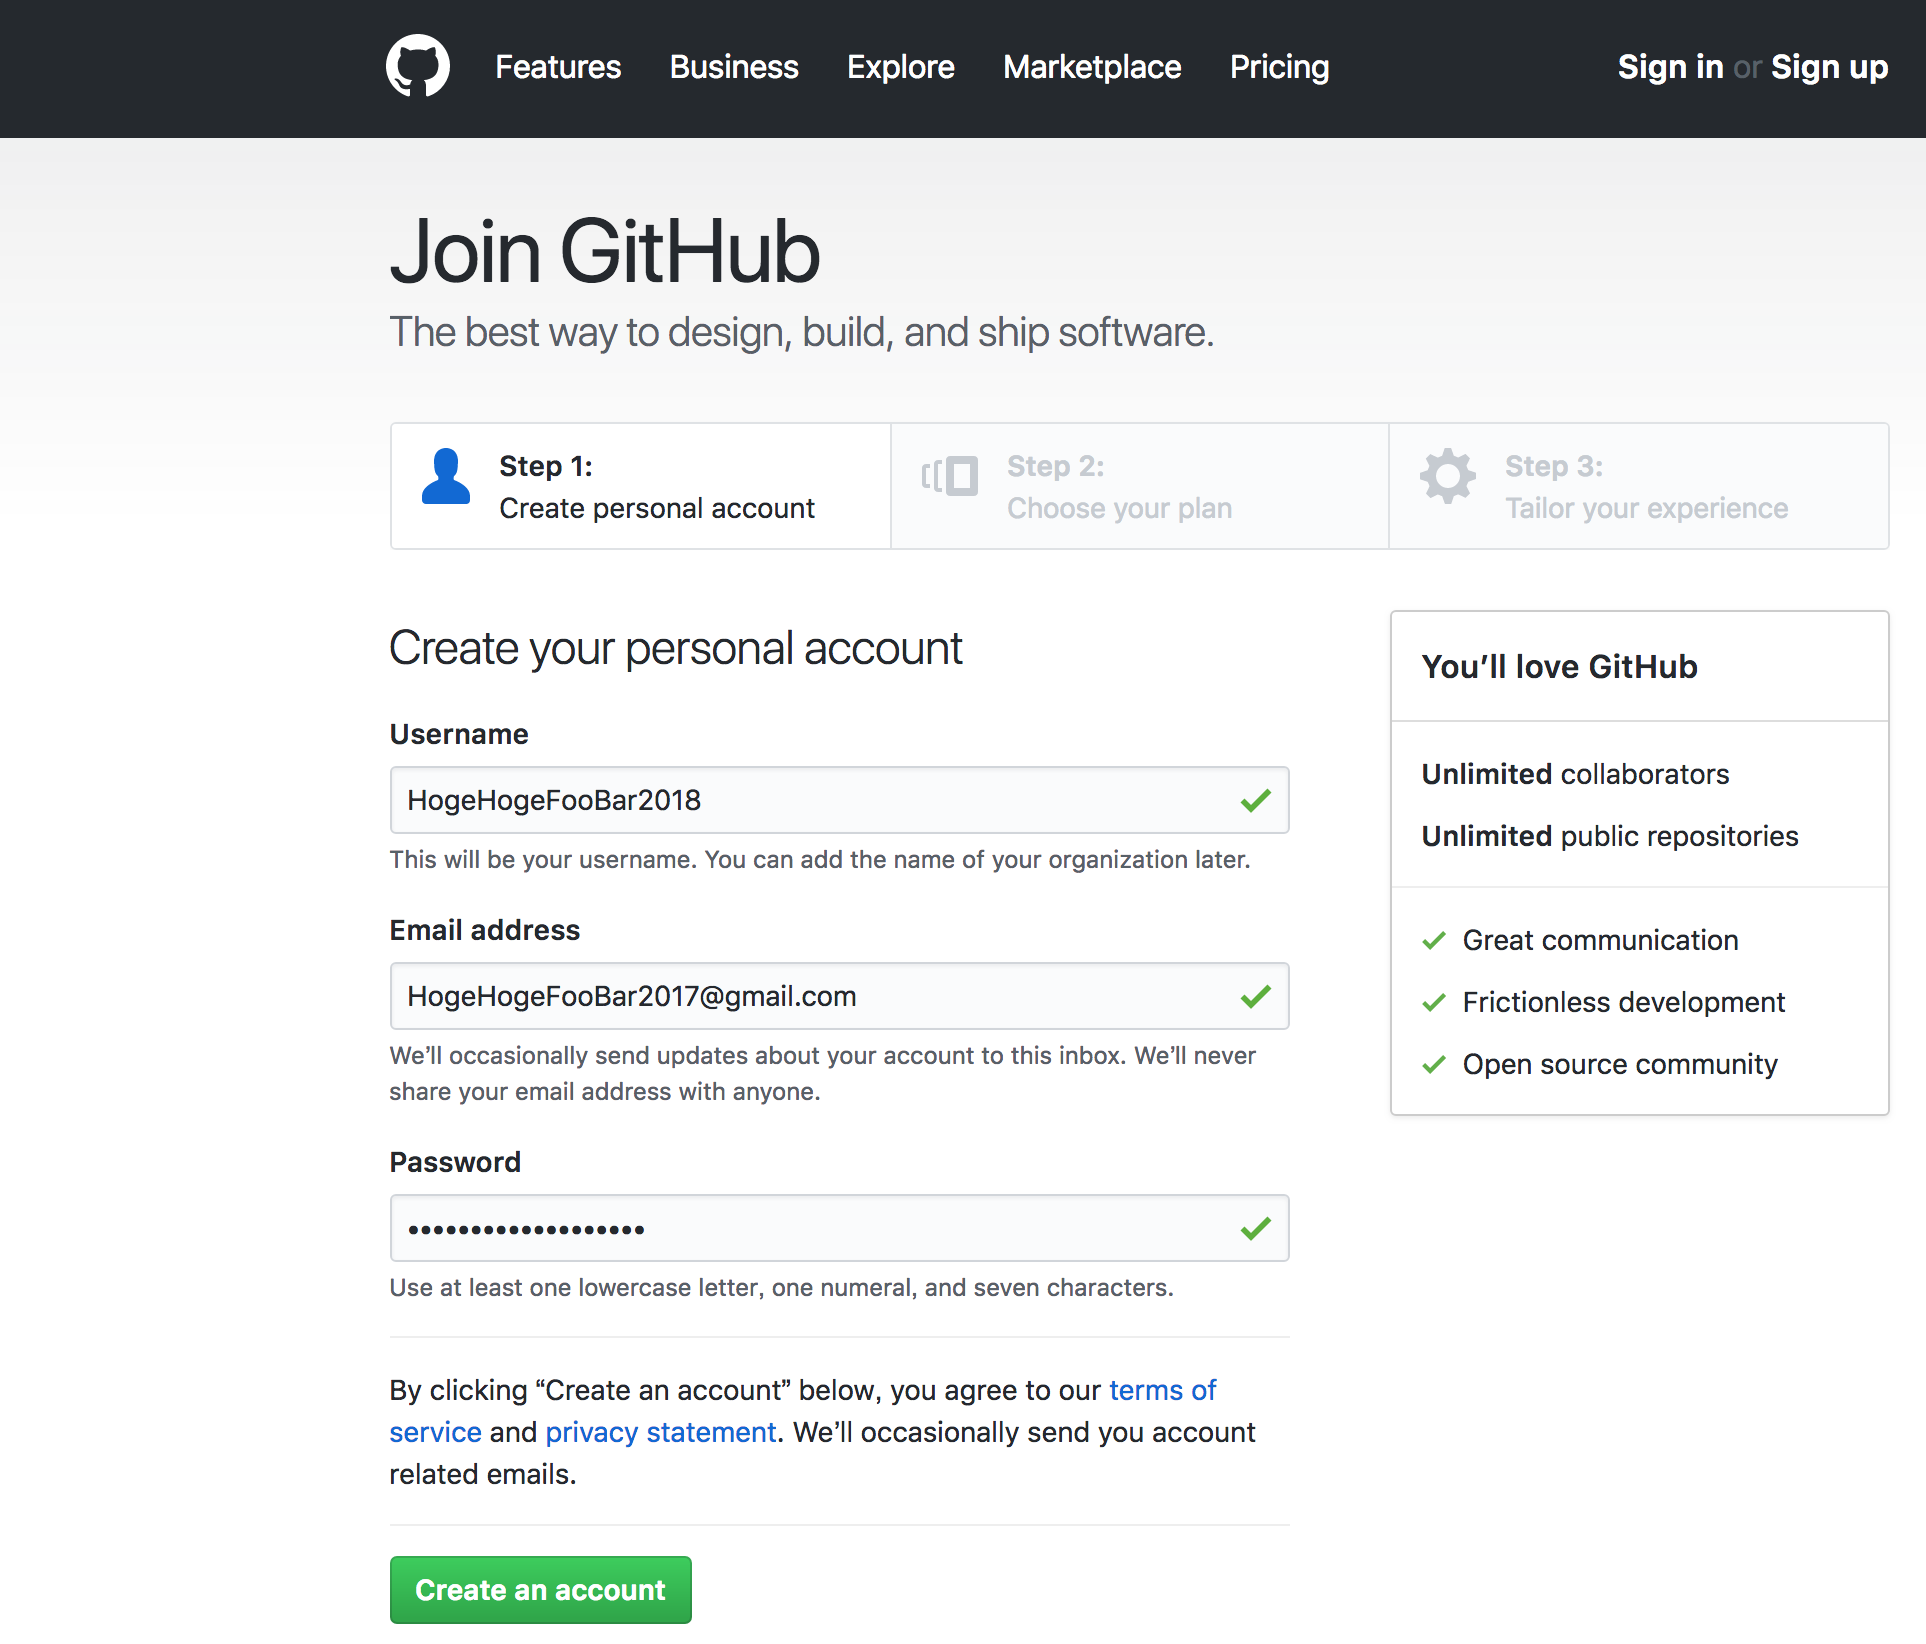The width and height of the screenshot is (1926, 1644).
Task: Click the green checkmark in Email field
Action: click(x=1256, y=996)
